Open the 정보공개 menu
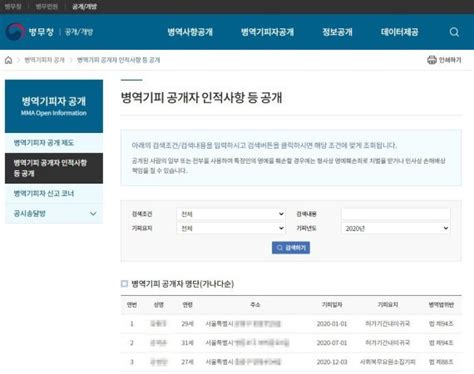474x374 pixels. tap(337, 32)
